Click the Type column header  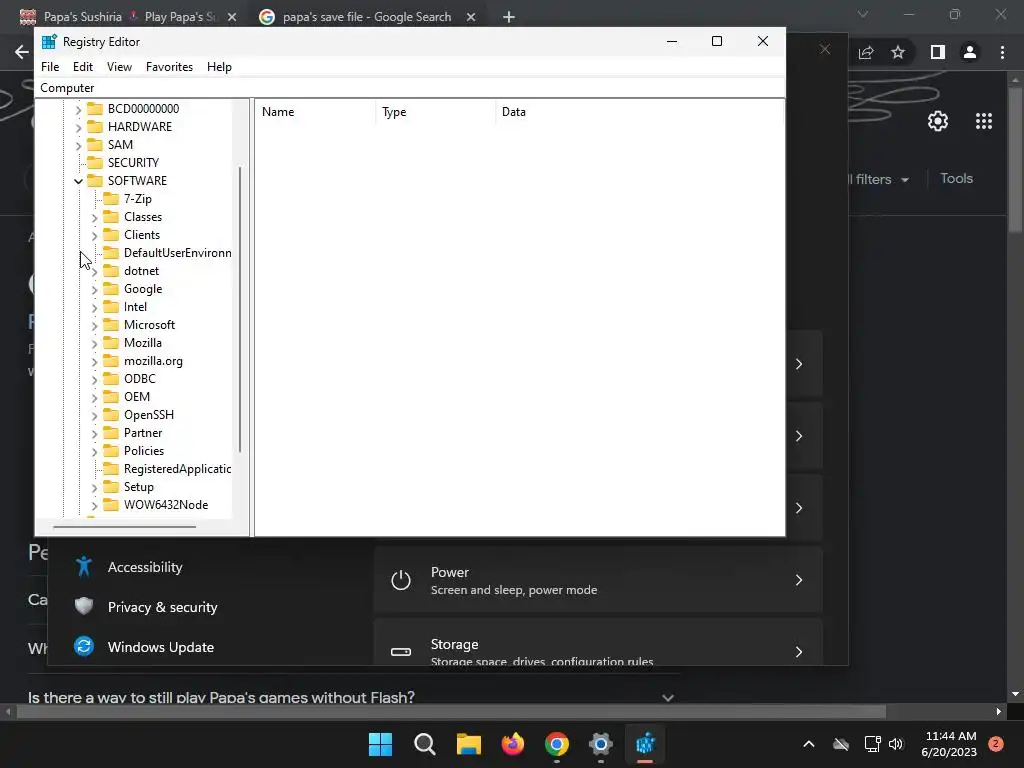tap(436, 112)
